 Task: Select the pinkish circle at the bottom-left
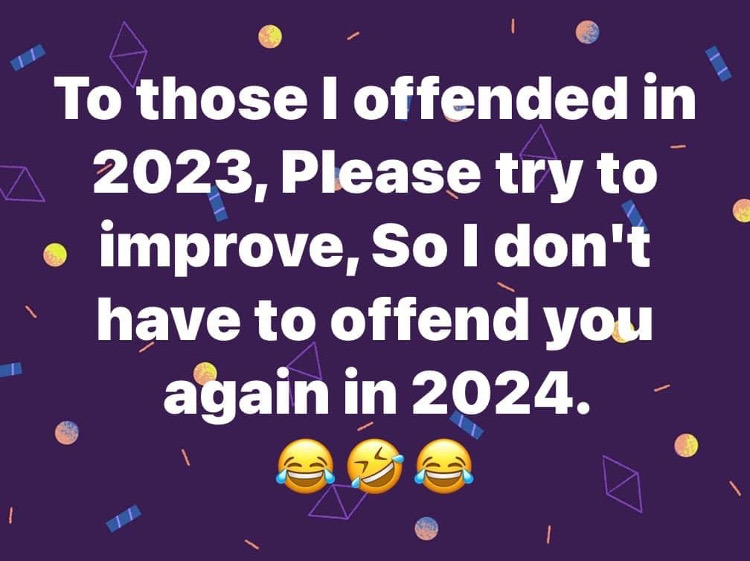[66, 433]
